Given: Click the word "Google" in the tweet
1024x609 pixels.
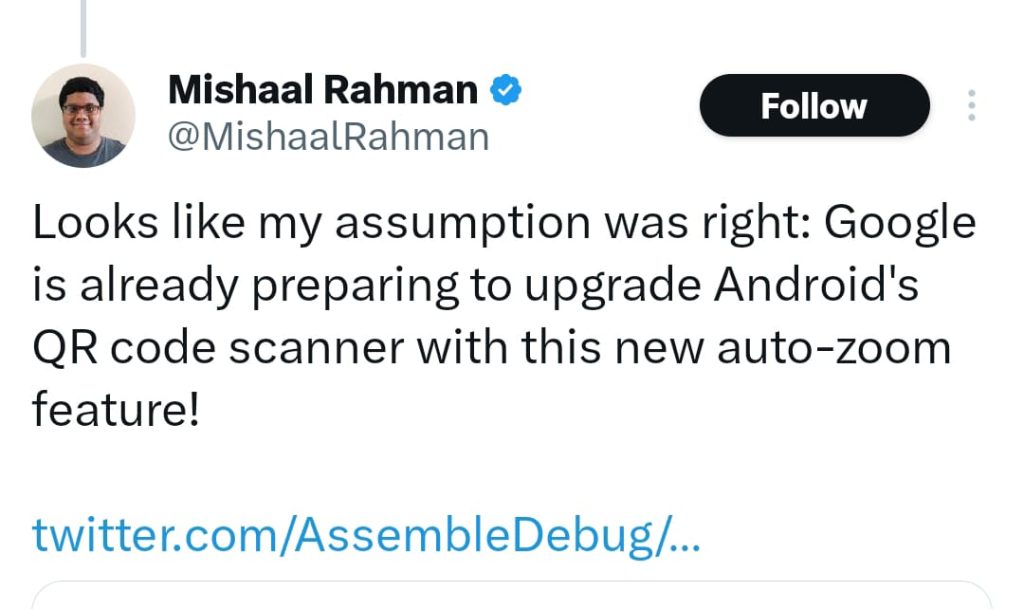Looking at the screenshot, I should (899, 223).
